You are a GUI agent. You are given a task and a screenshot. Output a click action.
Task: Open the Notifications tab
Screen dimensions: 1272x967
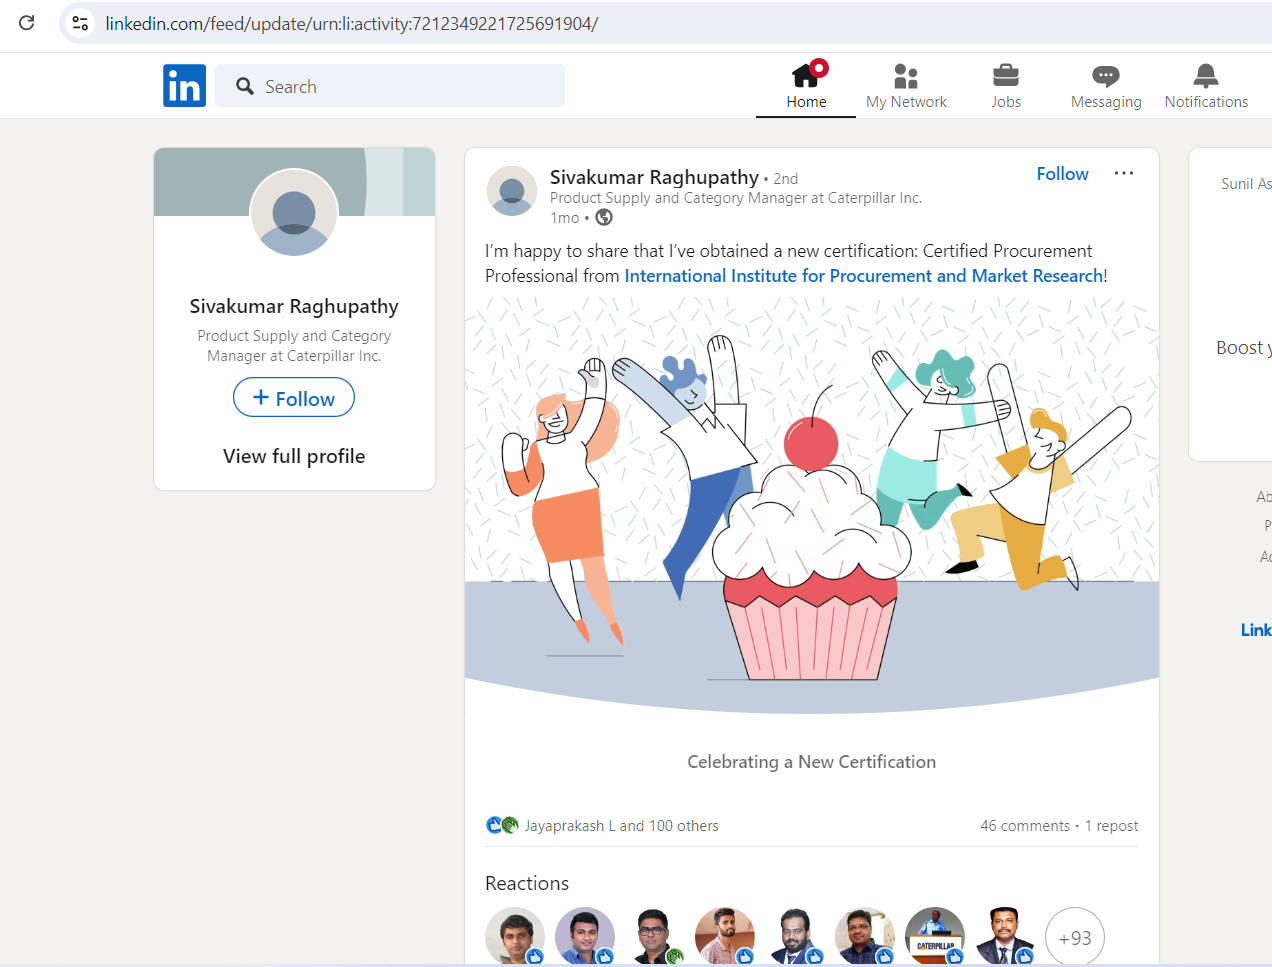click(x=1206, y=85)
